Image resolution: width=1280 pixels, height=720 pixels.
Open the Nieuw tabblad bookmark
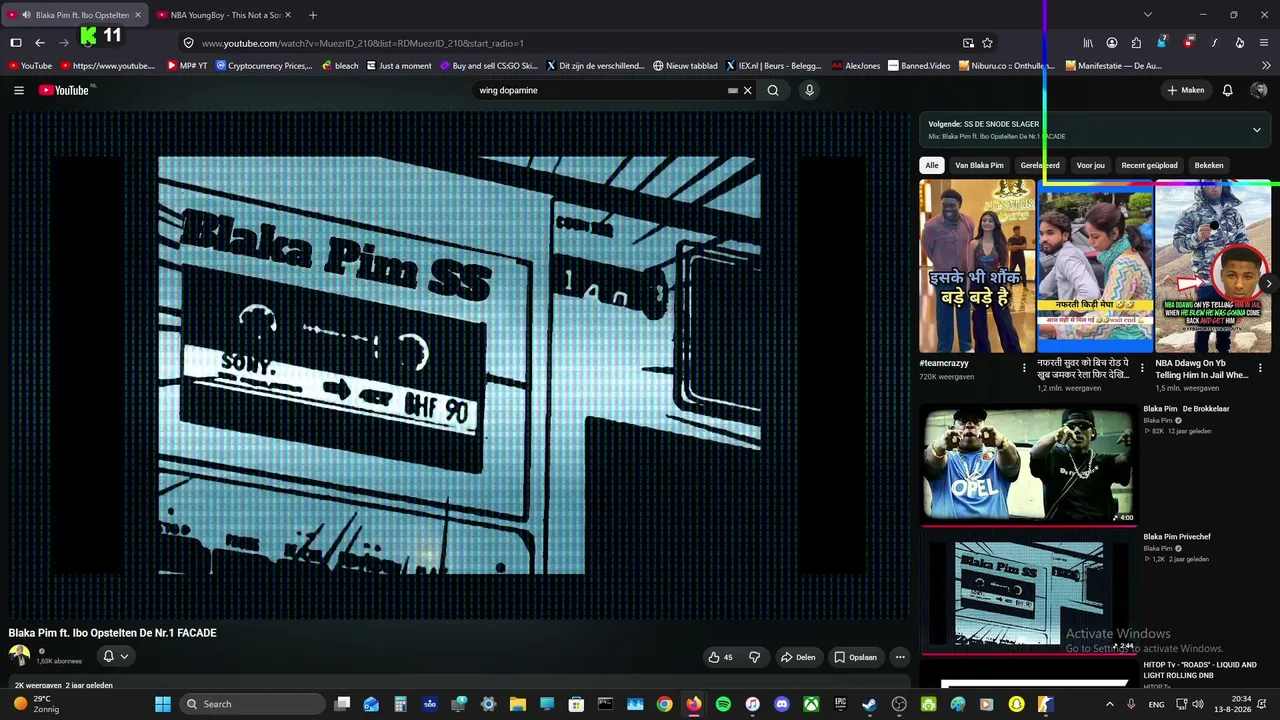[x=685, y=66]
